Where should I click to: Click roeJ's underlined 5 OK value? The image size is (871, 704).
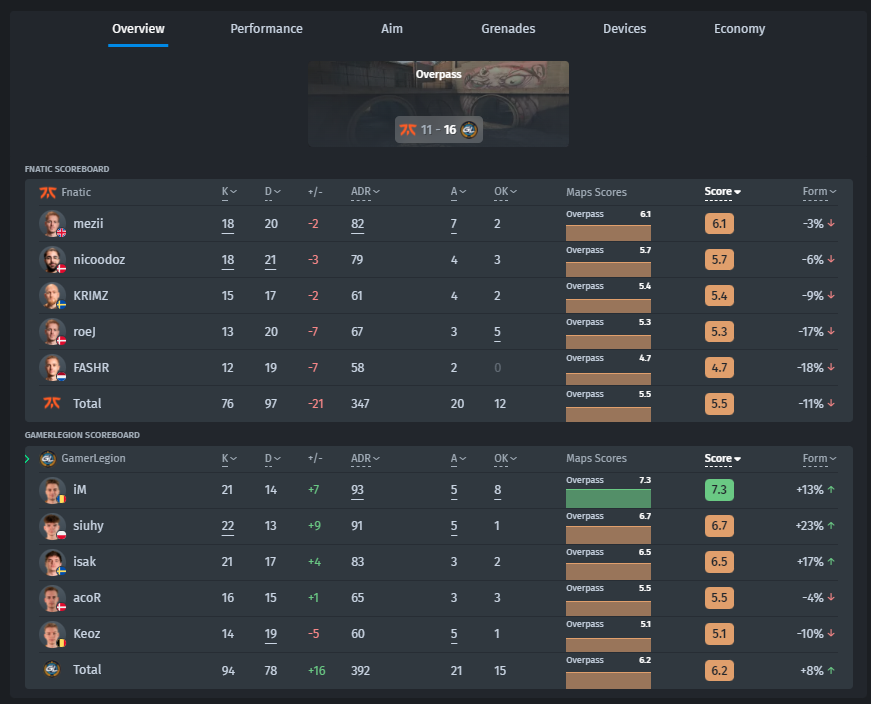pos(497,332)
